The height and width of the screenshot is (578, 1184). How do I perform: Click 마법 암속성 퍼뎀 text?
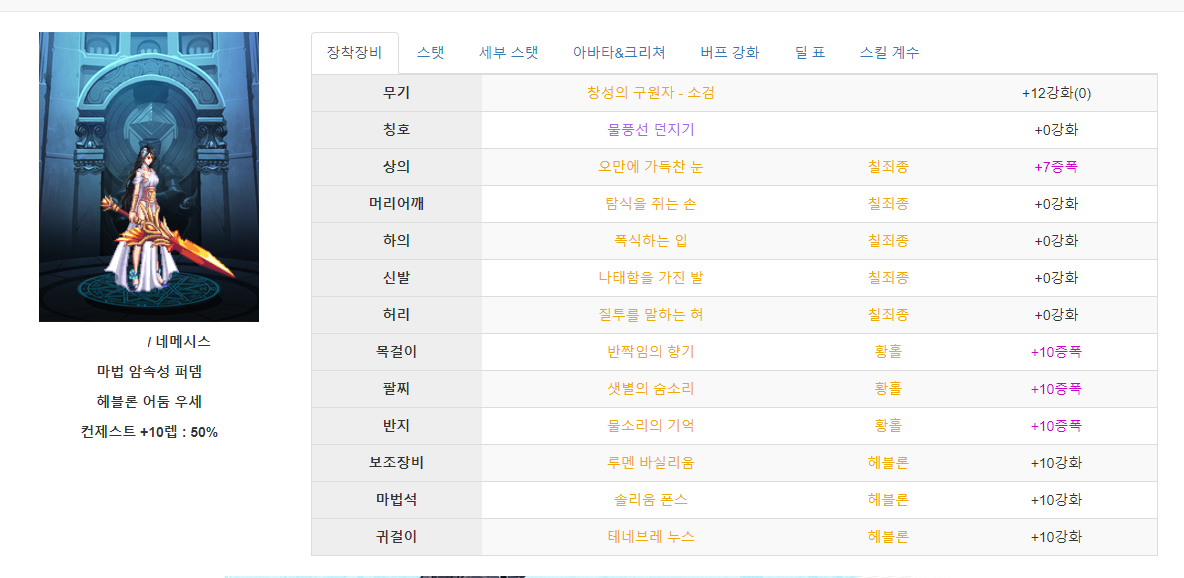pos(150,372)
